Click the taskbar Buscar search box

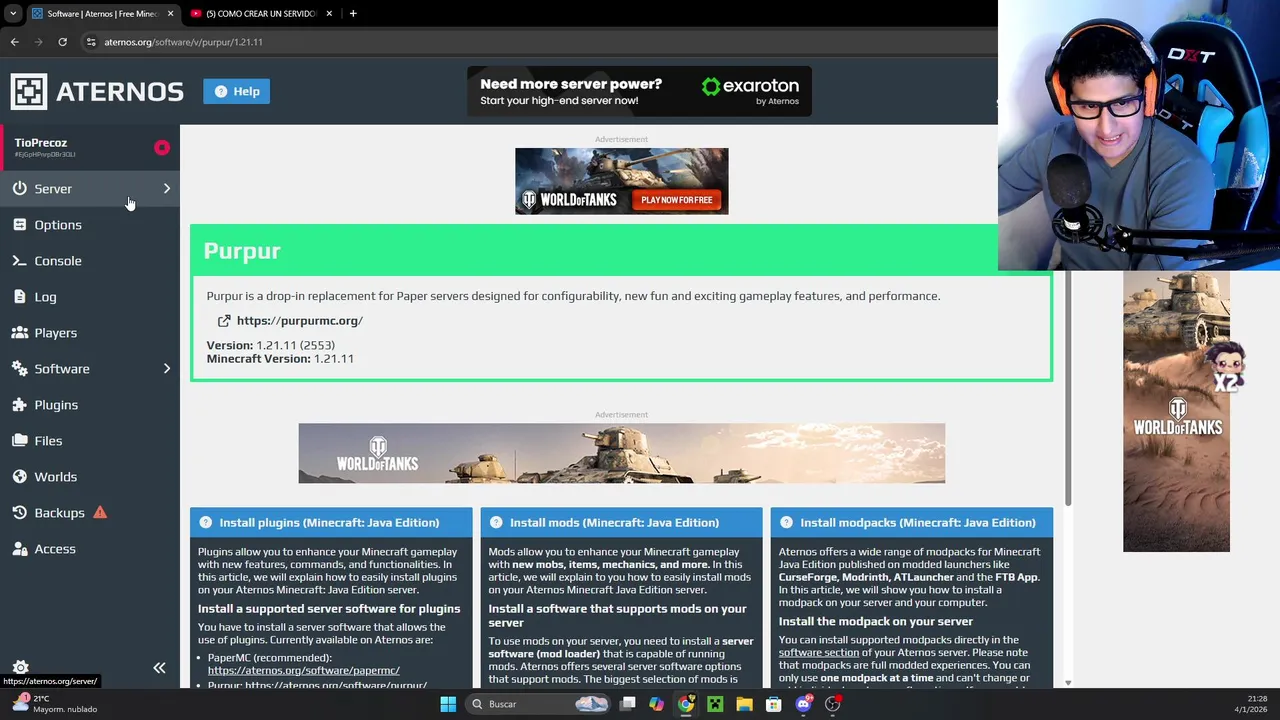coord(540,704)
